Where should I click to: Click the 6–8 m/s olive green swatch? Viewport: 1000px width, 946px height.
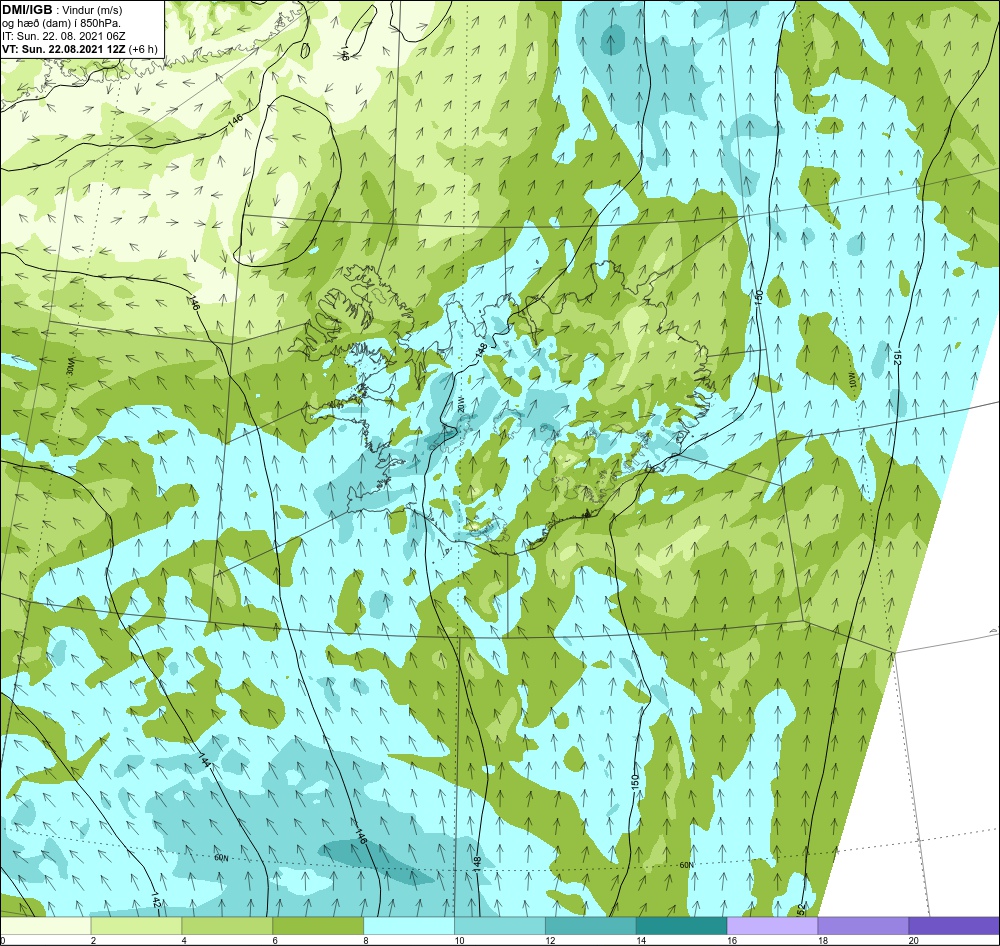coord(318,925)
